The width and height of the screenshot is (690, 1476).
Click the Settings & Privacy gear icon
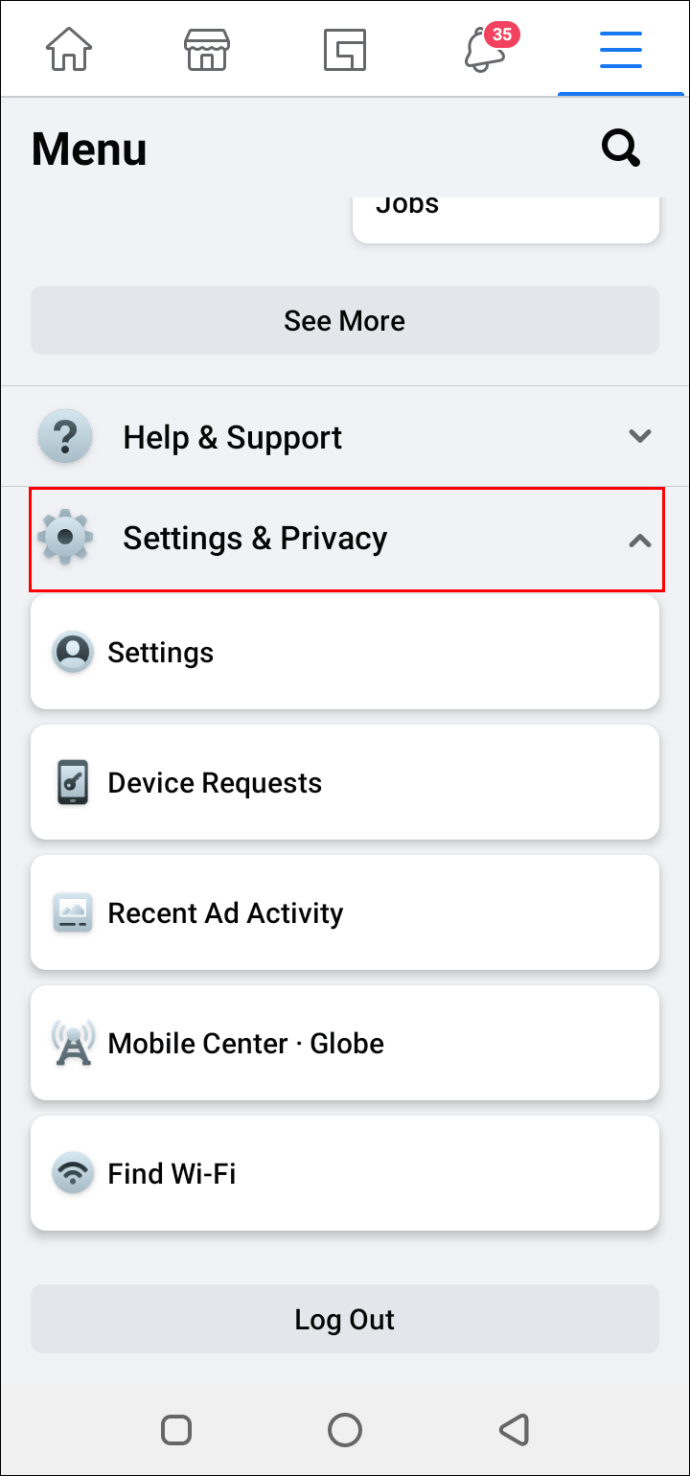[65, 538]
